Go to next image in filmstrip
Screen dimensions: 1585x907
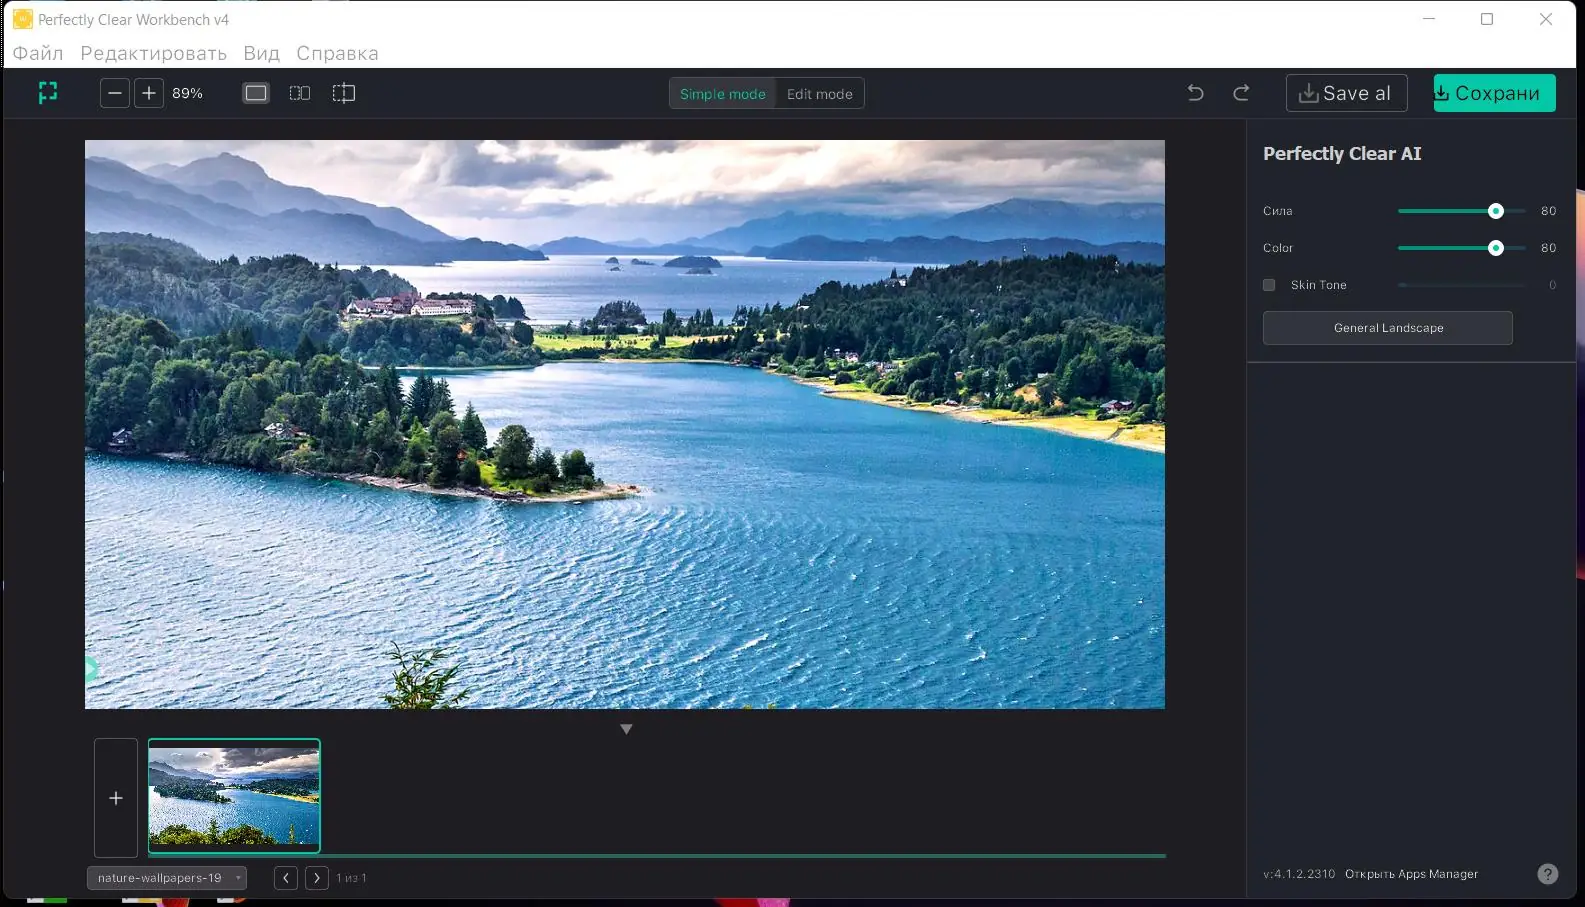(x=317, y=878)
